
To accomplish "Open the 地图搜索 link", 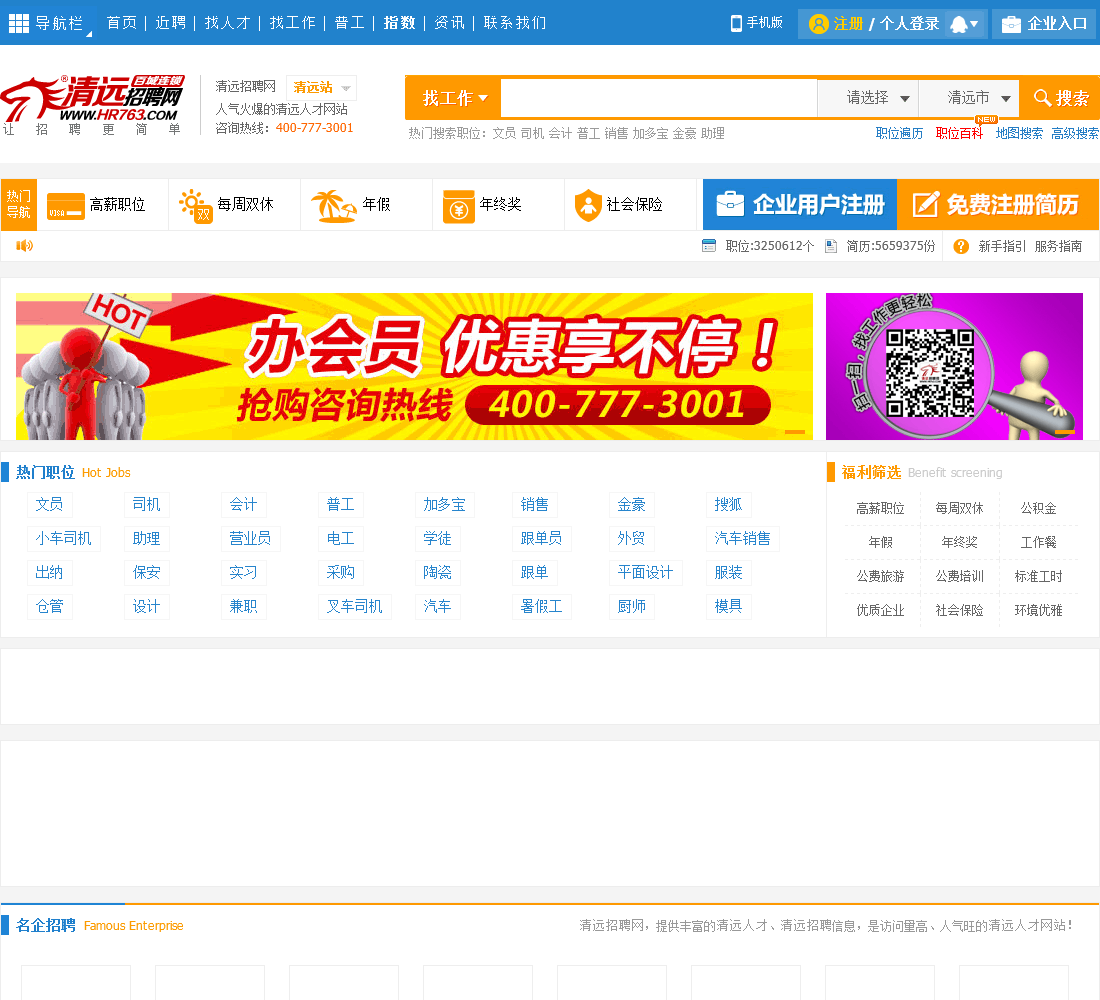I will pyautogui.click(x=1019, y=133).
